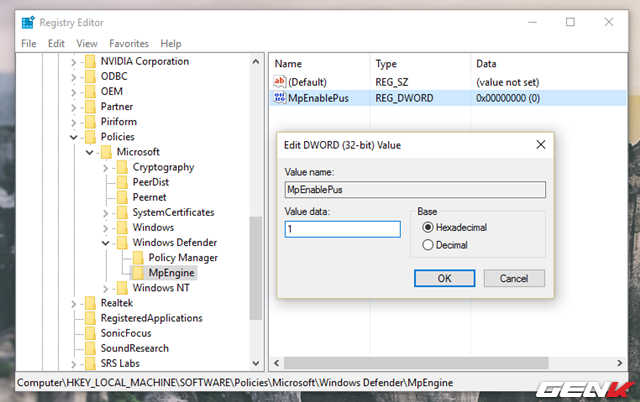This screenshot has height=402, width=640.
Task: Click the Windows NT folder icon
Action: (x=122, y=288)
